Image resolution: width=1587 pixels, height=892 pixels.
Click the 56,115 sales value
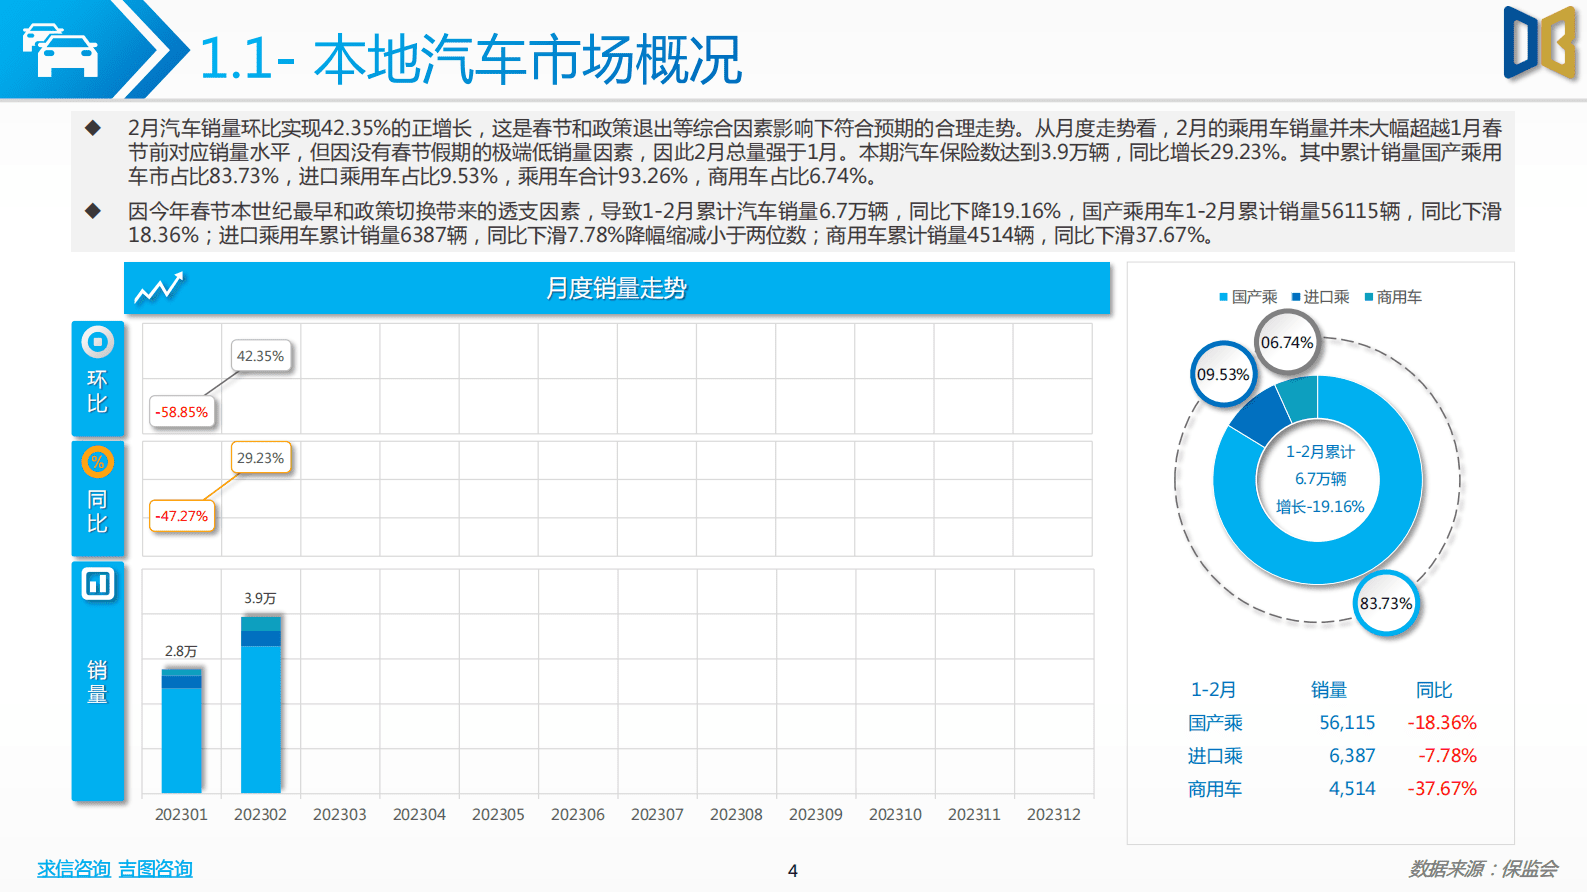[x=1347, y=723]
